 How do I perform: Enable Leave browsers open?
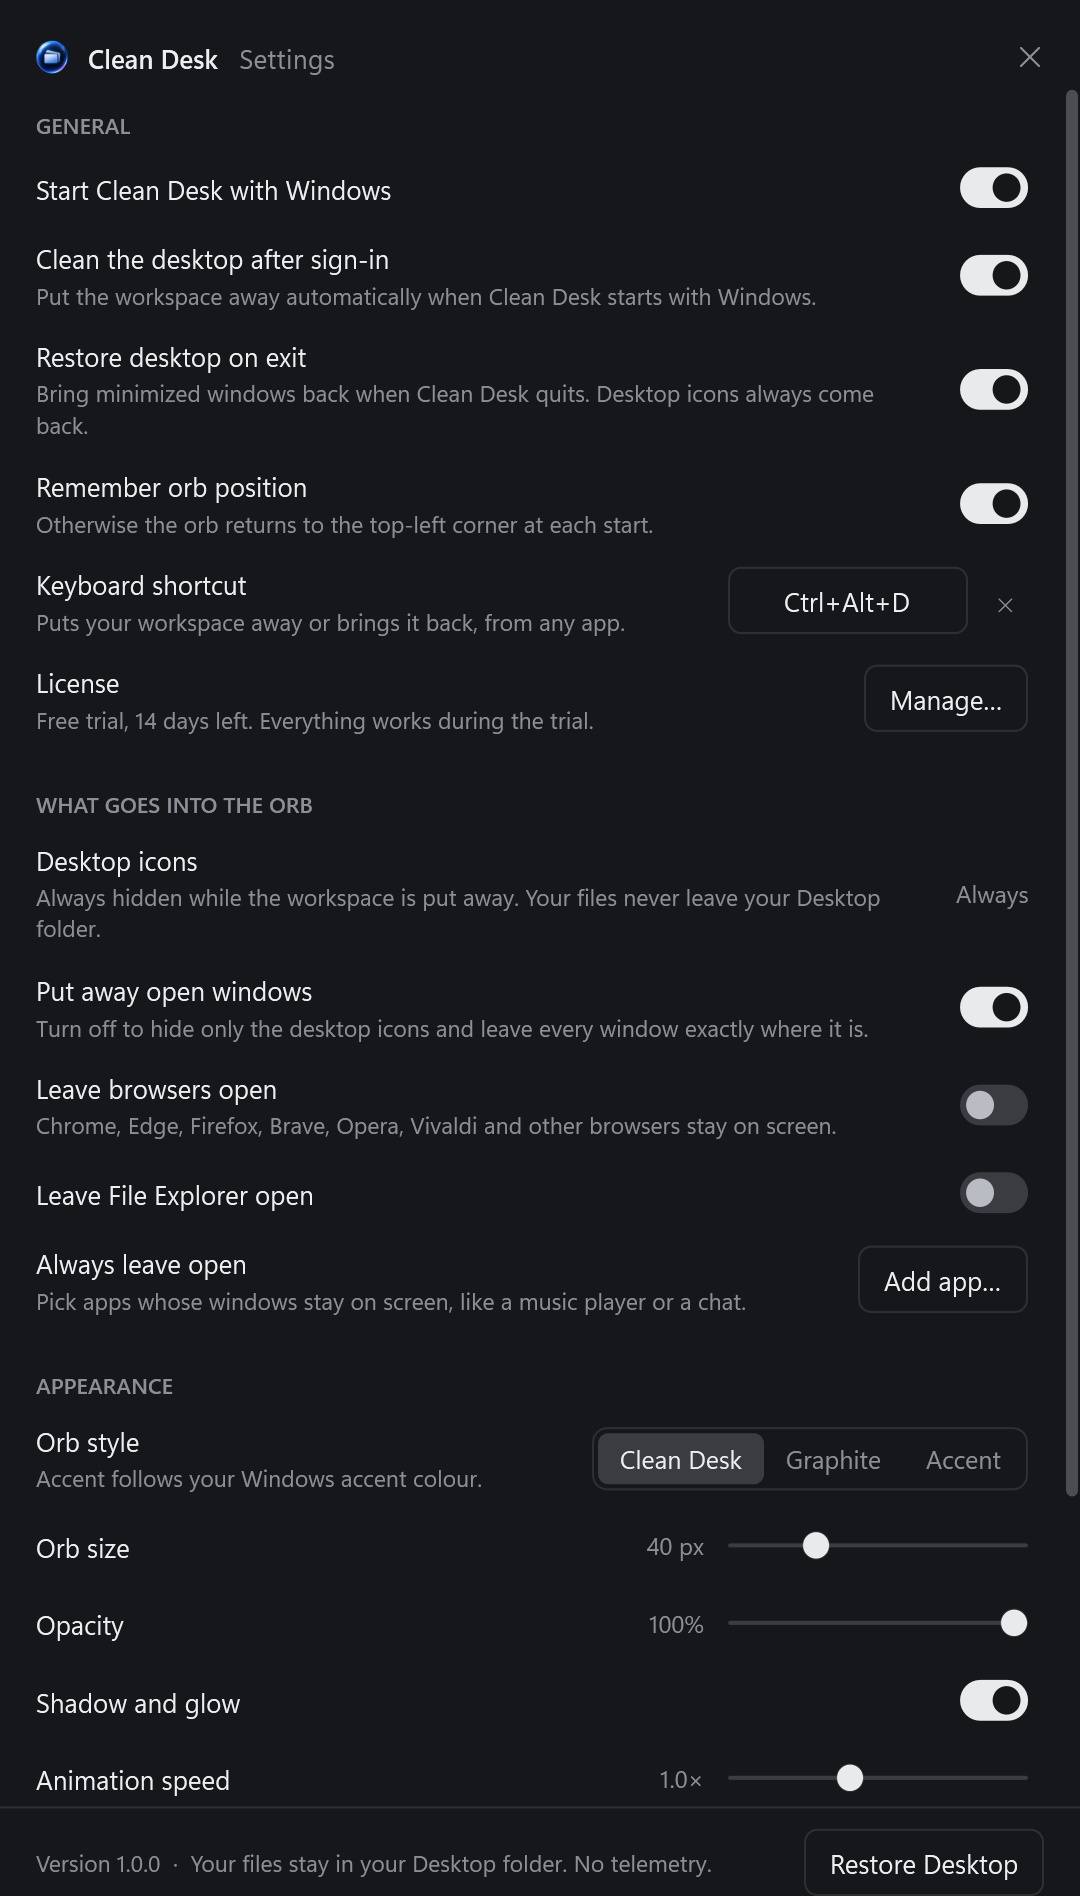[994, 1105]
